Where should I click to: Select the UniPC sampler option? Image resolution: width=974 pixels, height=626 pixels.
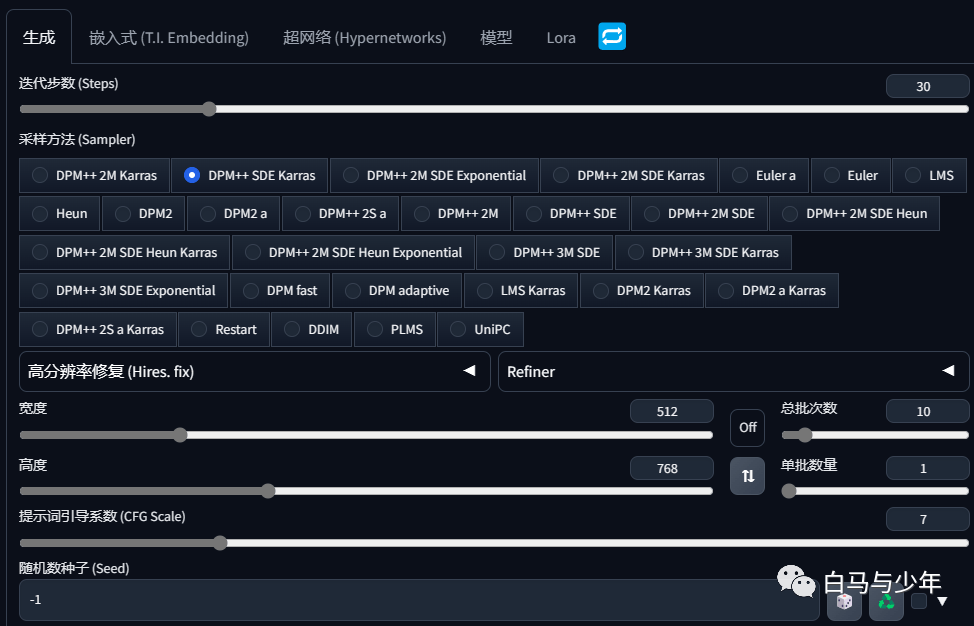(480, 329)
